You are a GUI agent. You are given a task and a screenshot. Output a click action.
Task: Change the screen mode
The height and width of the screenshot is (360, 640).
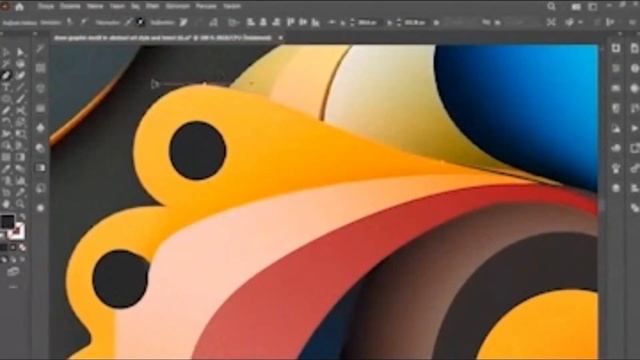[x=13, y=271]
